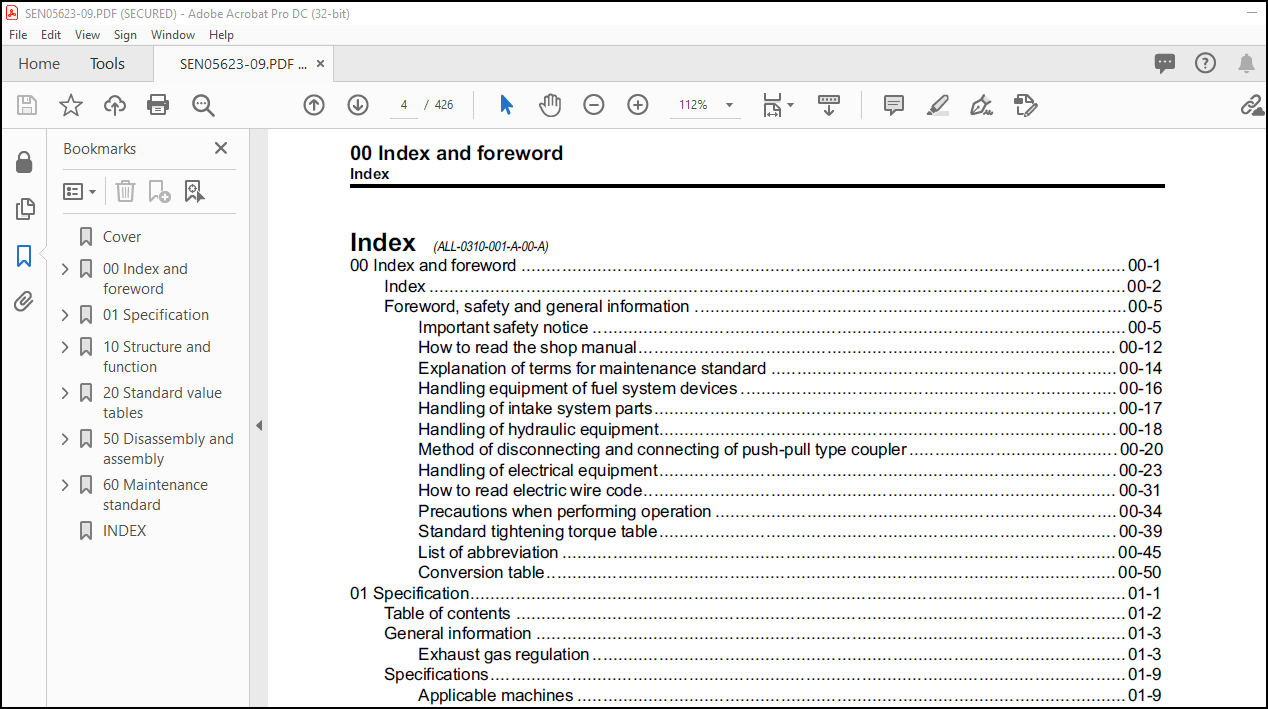Open the File menu
1268x709 pixels.
(x=18, y=34)
